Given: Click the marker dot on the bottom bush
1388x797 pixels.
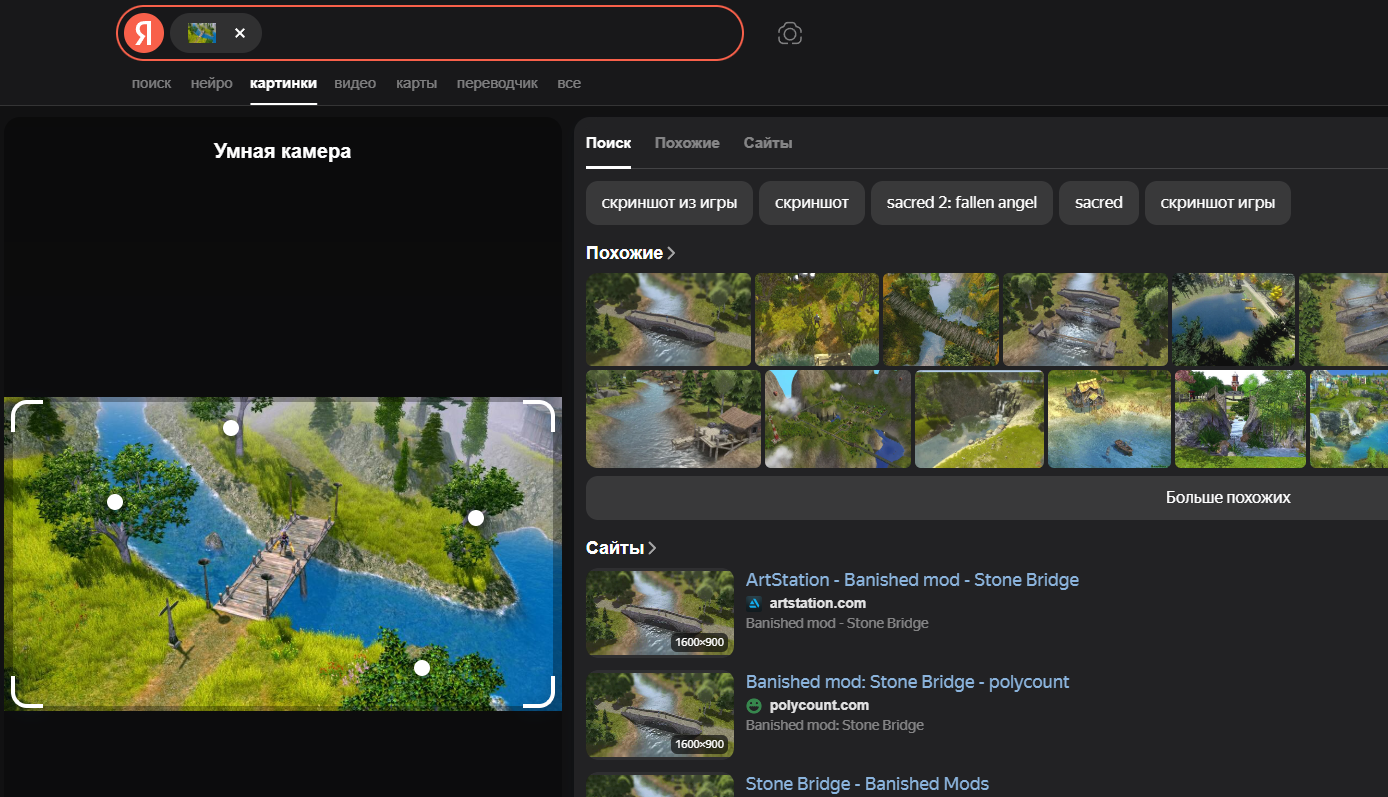Looking at the screenshot, I should tap(422, 668).
